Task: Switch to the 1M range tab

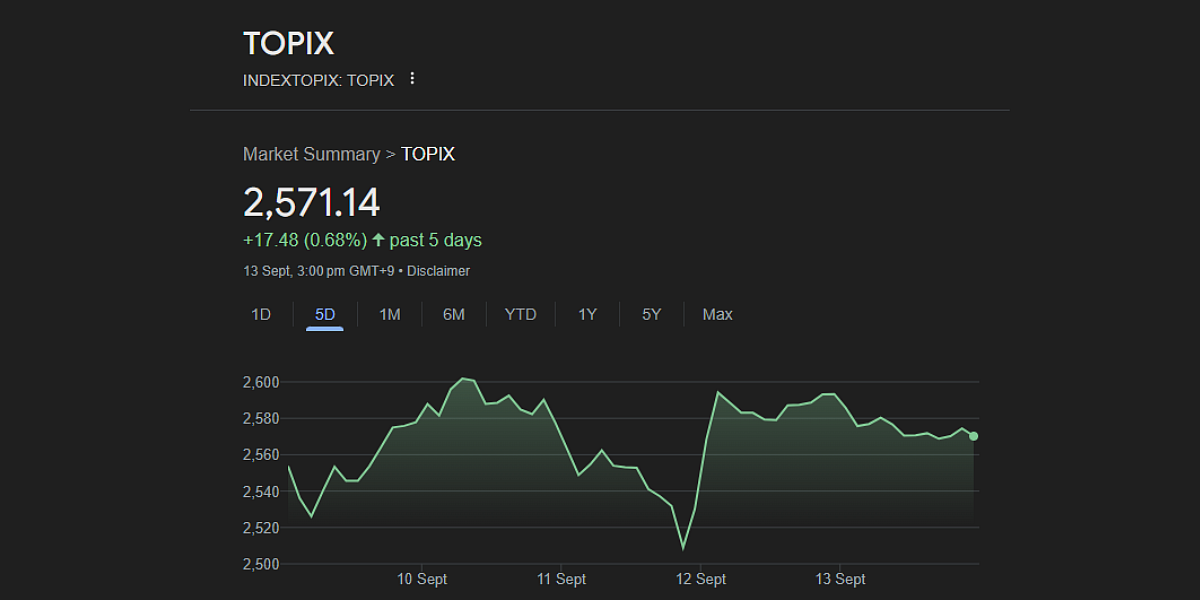Action: tap(390, 314)
